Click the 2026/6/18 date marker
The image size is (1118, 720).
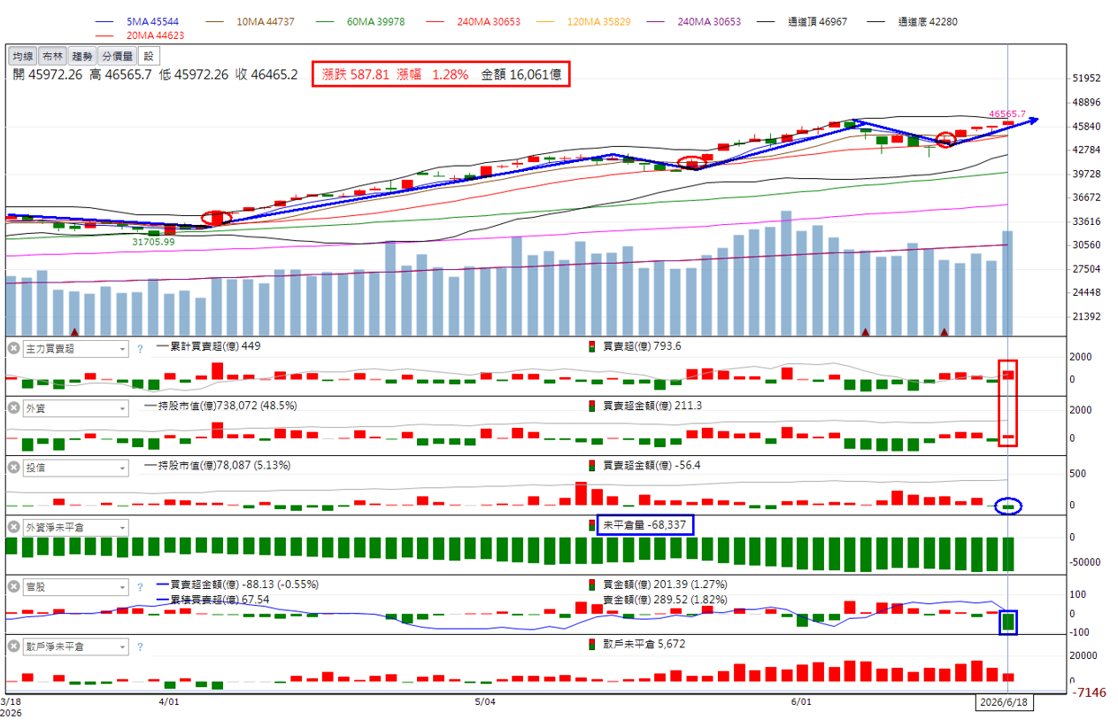pyautogui.click(x=1003, y=702)
